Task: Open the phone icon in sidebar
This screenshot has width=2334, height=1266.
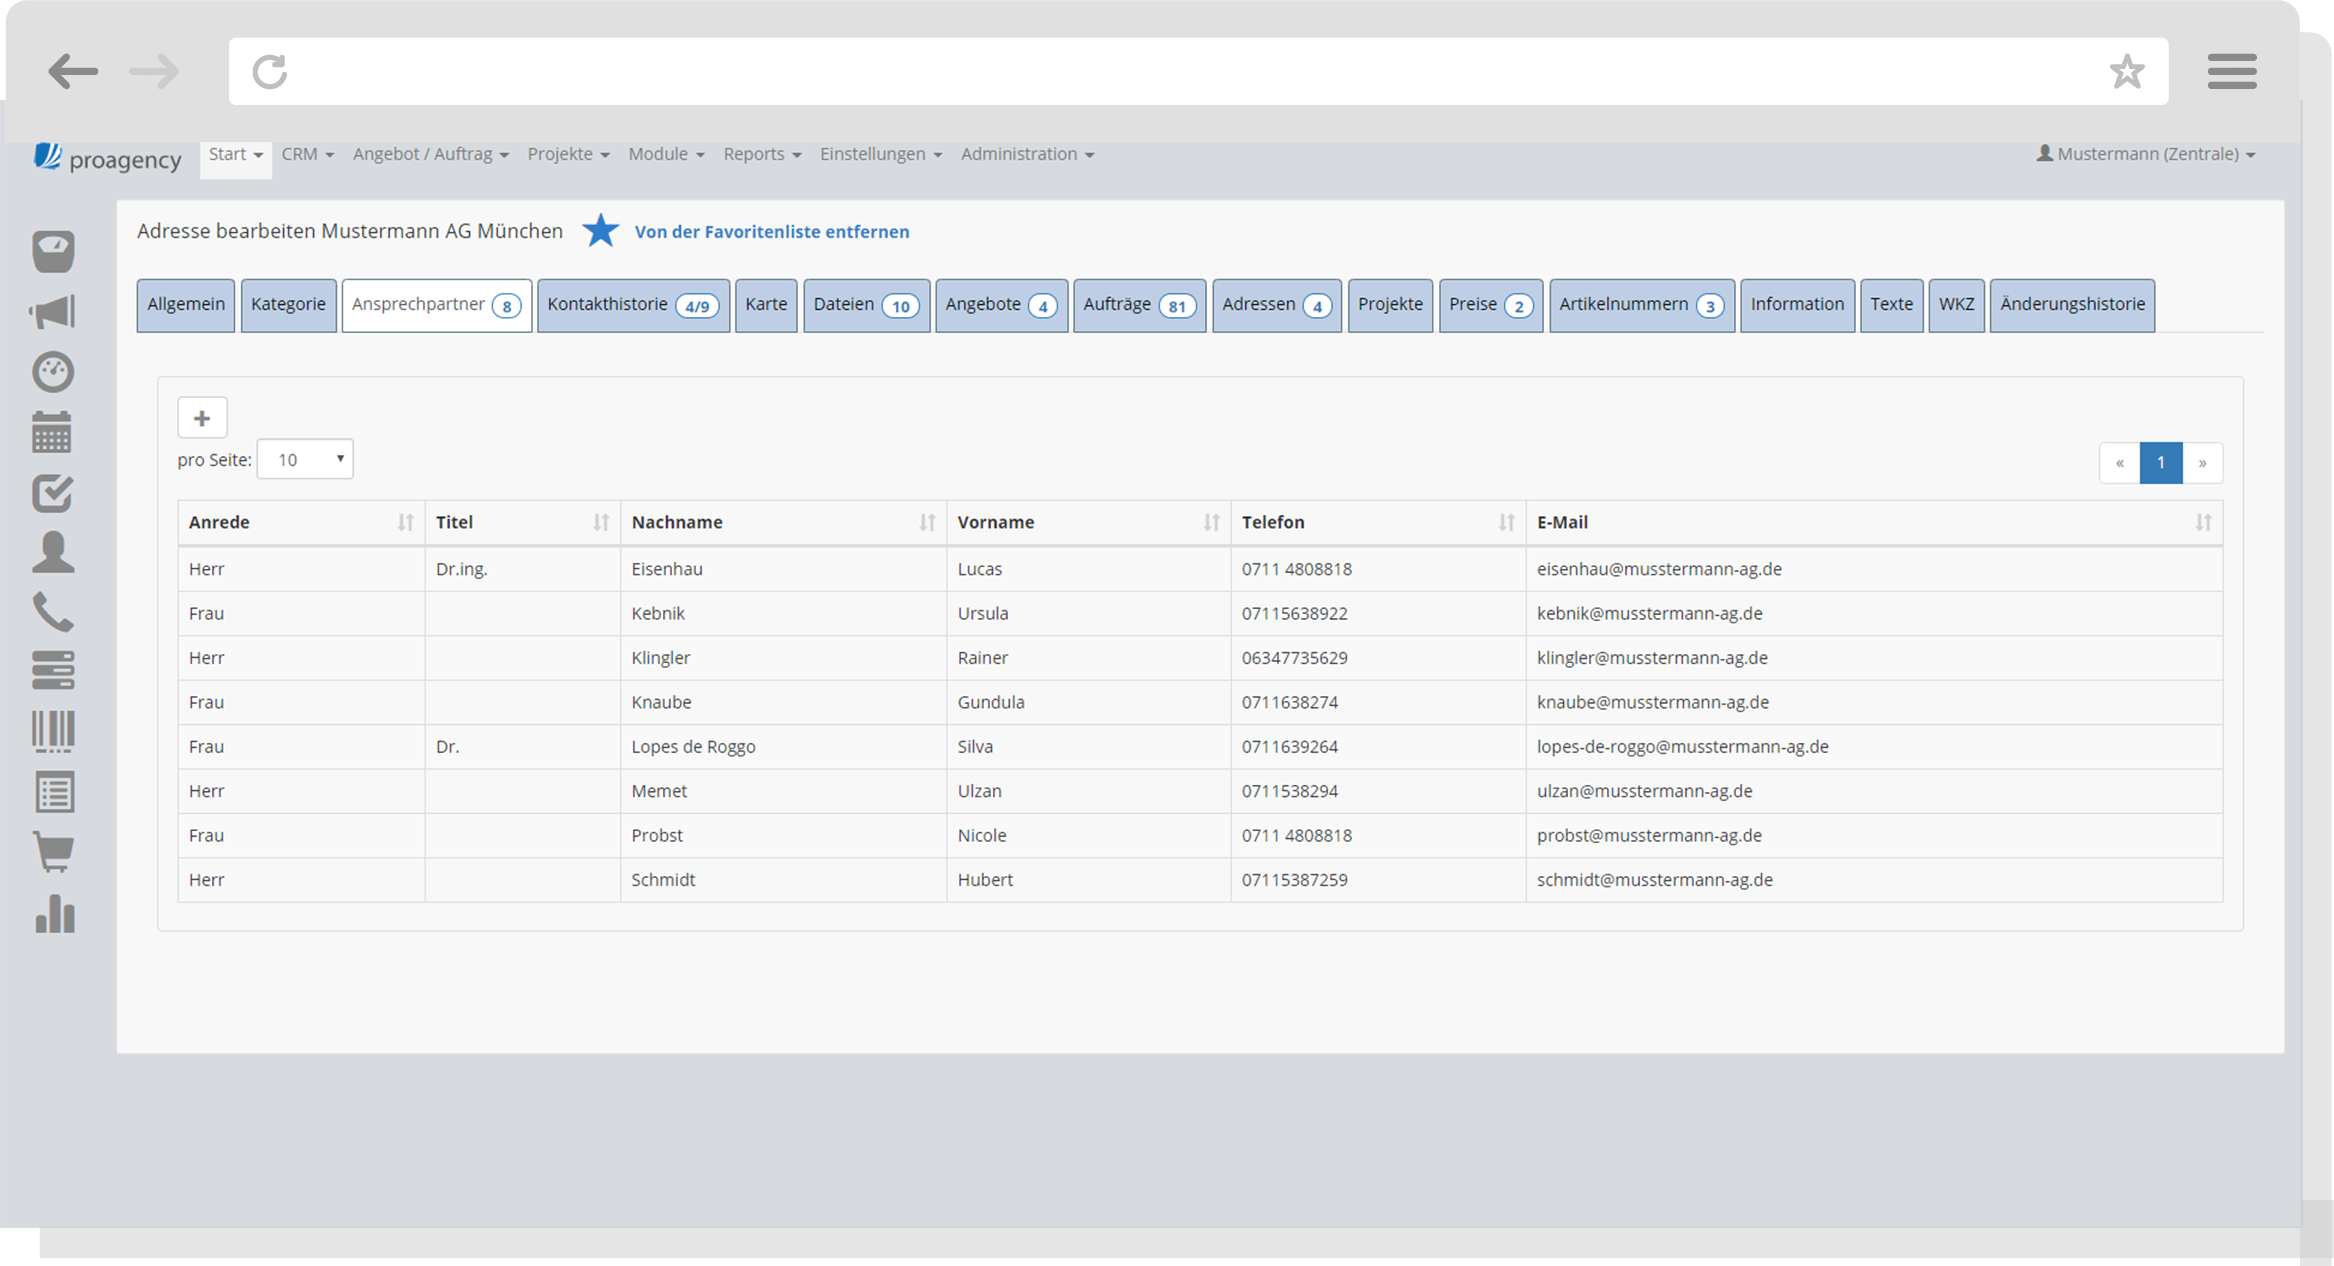Action: [52, 612]
